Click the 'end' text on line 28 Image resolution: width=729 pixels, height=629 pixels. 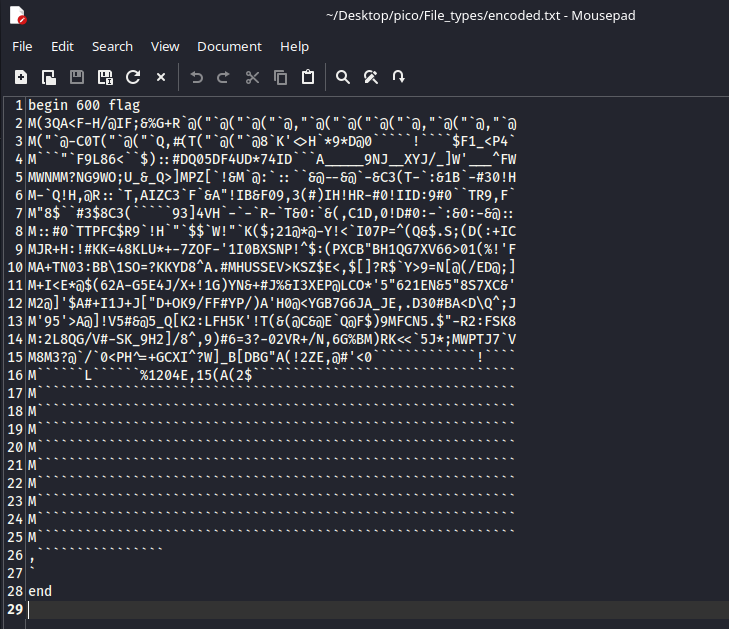pos(40,591)
